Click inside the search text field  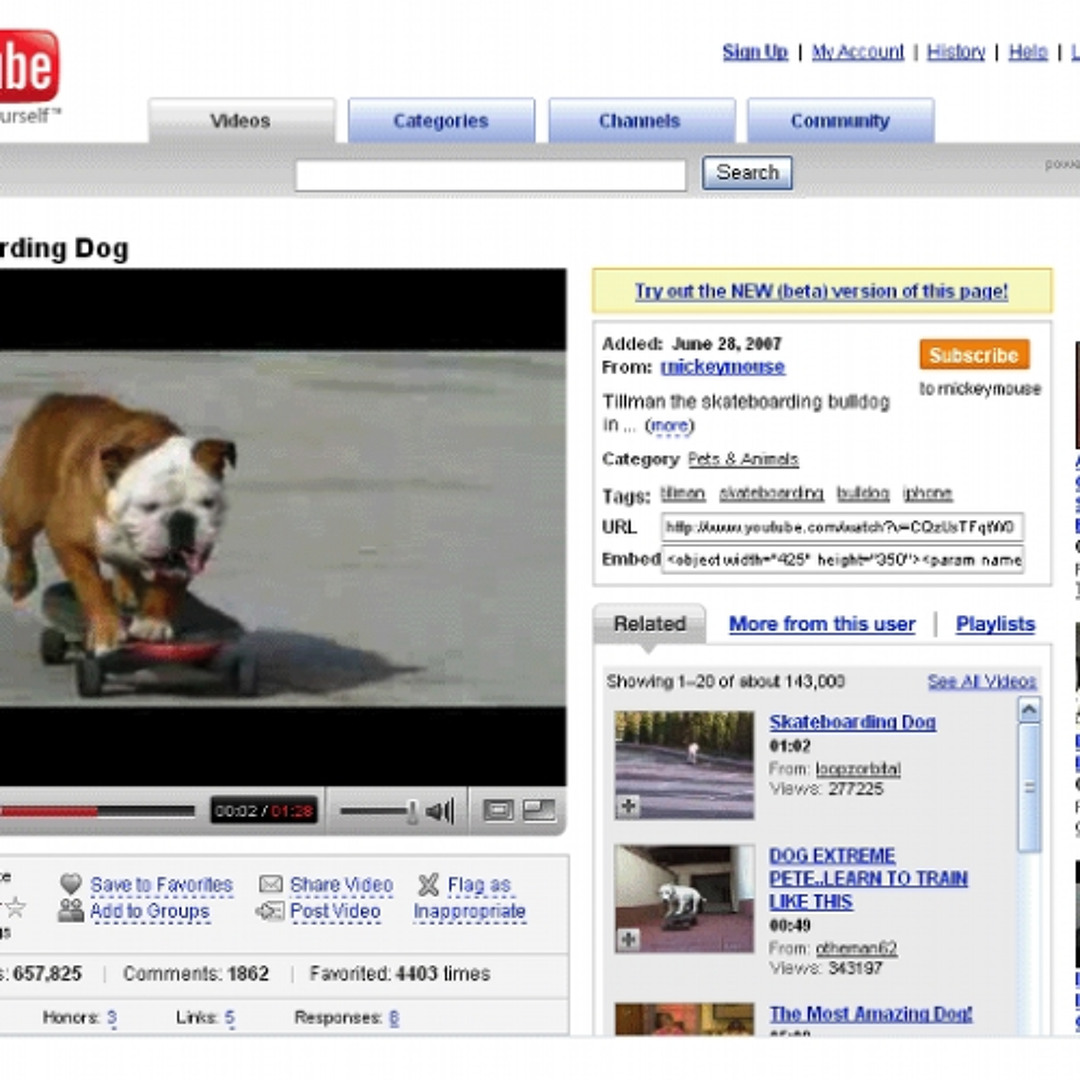tap(490, 175)
